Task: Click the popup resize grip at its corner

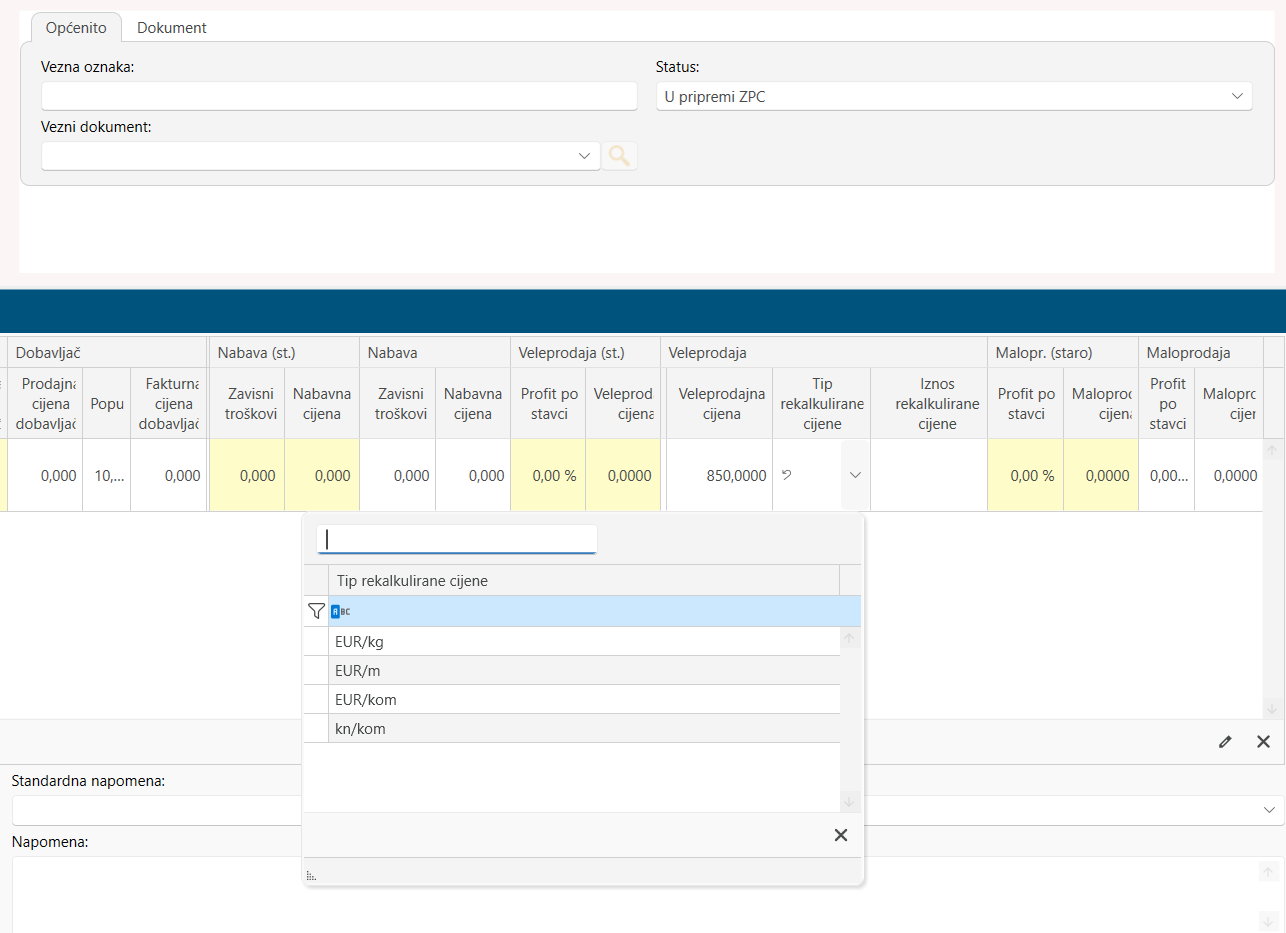Action: pos(311,876)
